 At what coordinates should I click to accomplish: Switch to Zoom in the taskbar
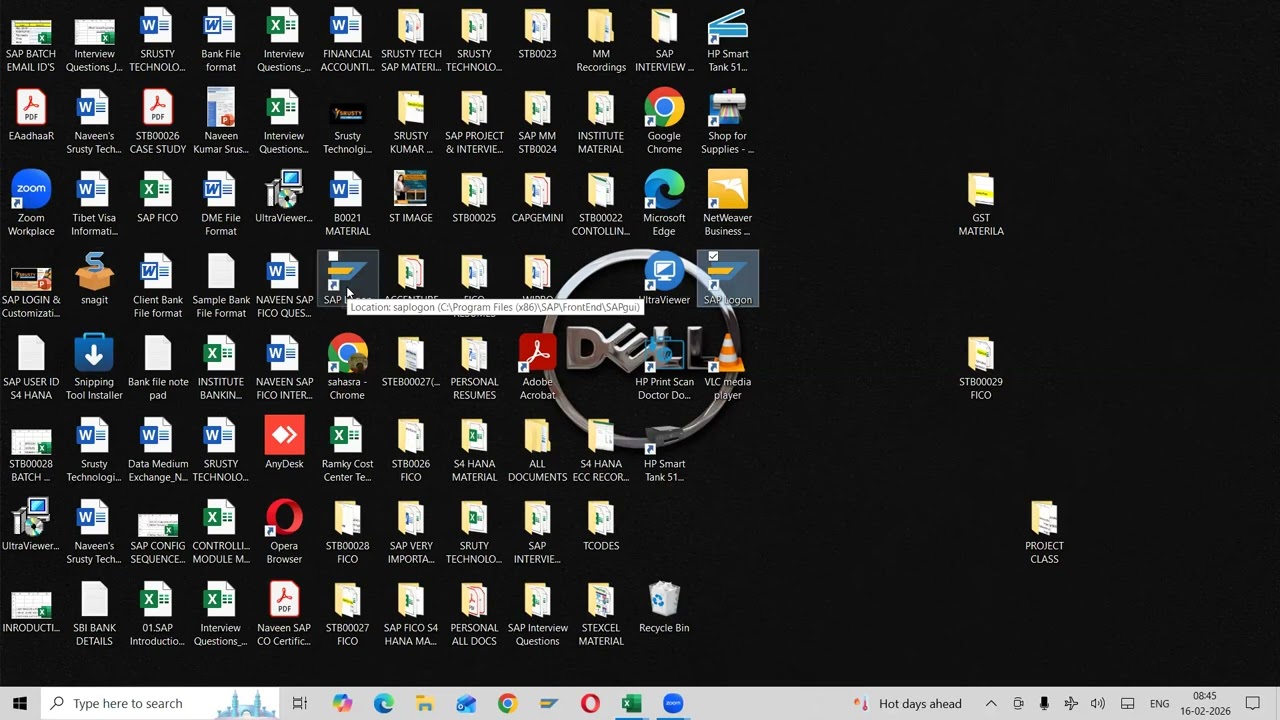click(x=672, y=703)
